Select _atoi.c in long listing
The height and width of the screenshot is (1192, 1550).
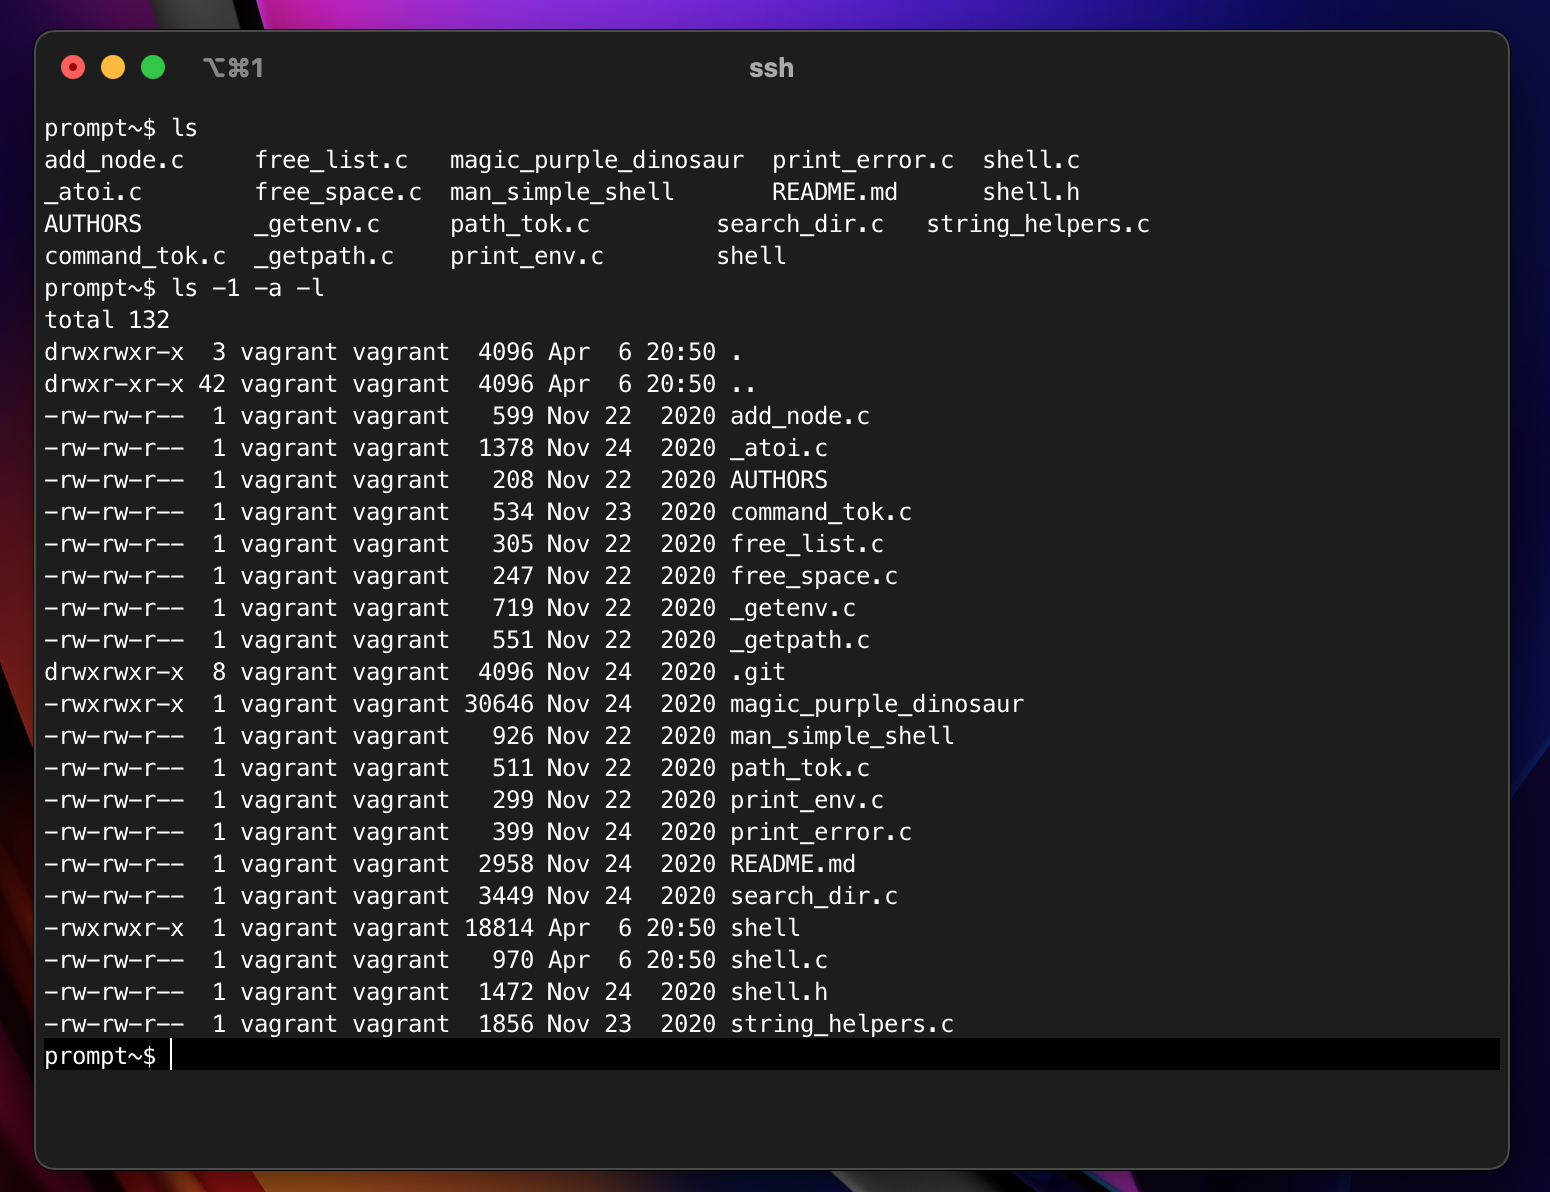coord(779,448)
